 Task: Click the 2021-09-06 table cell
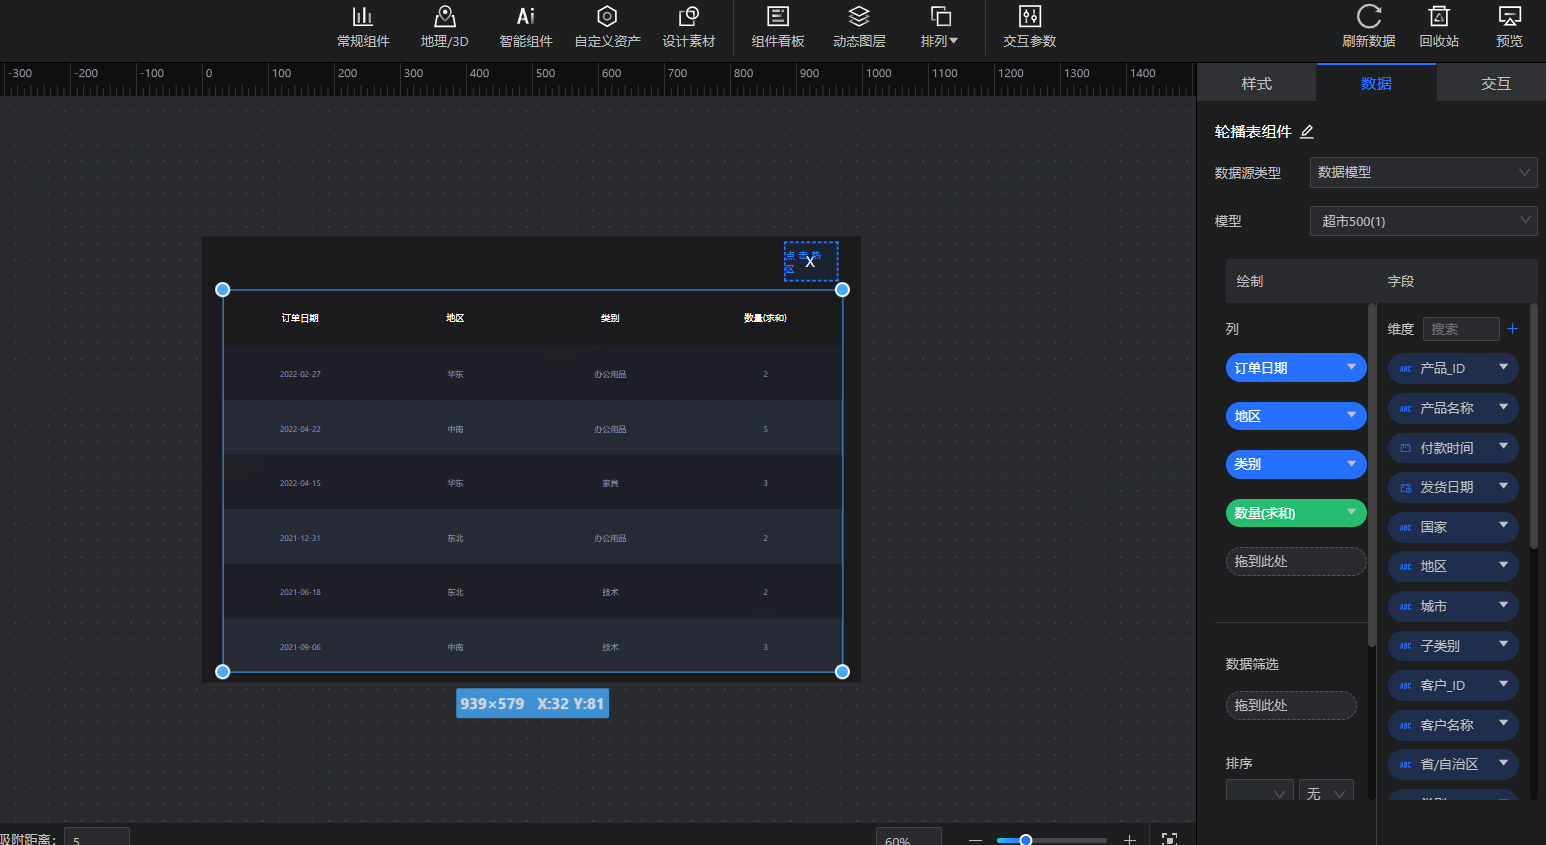tap(300, 647)
